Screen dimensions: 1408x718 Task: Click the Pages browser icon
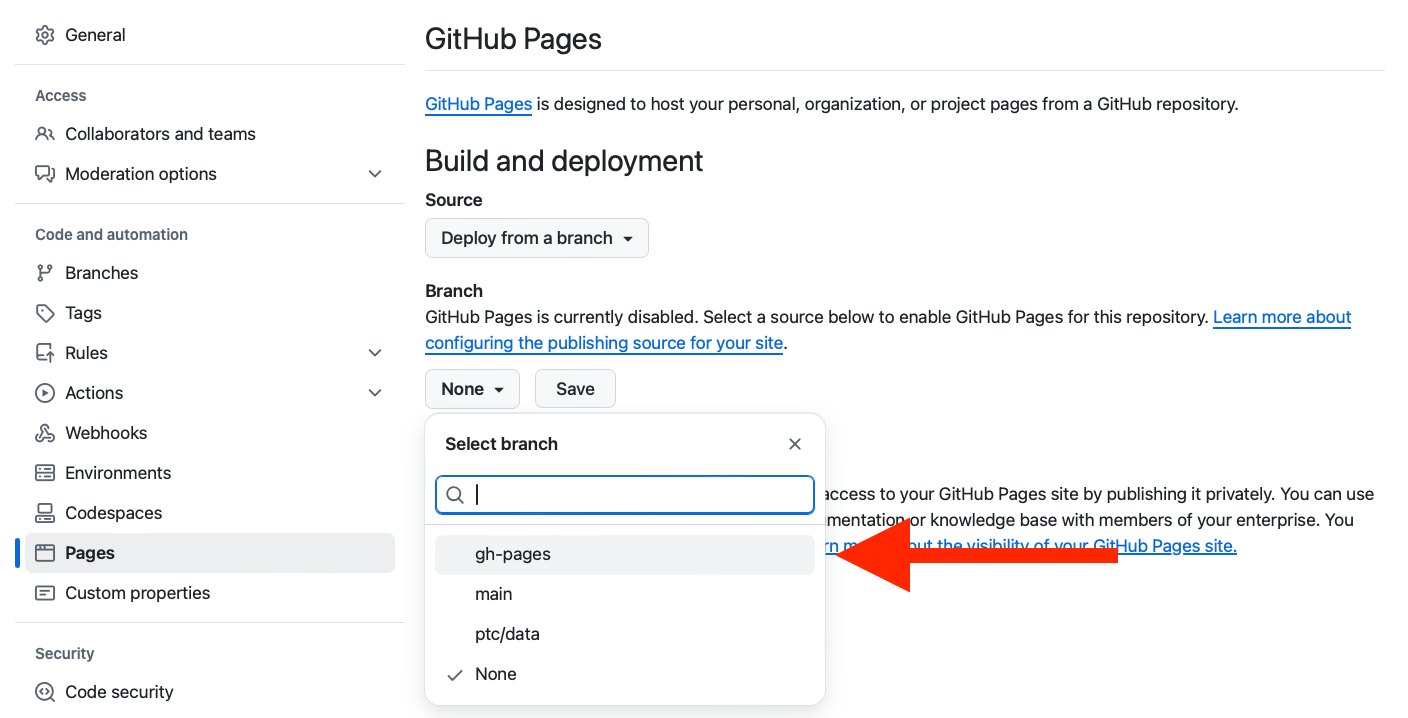pos(45,553)
